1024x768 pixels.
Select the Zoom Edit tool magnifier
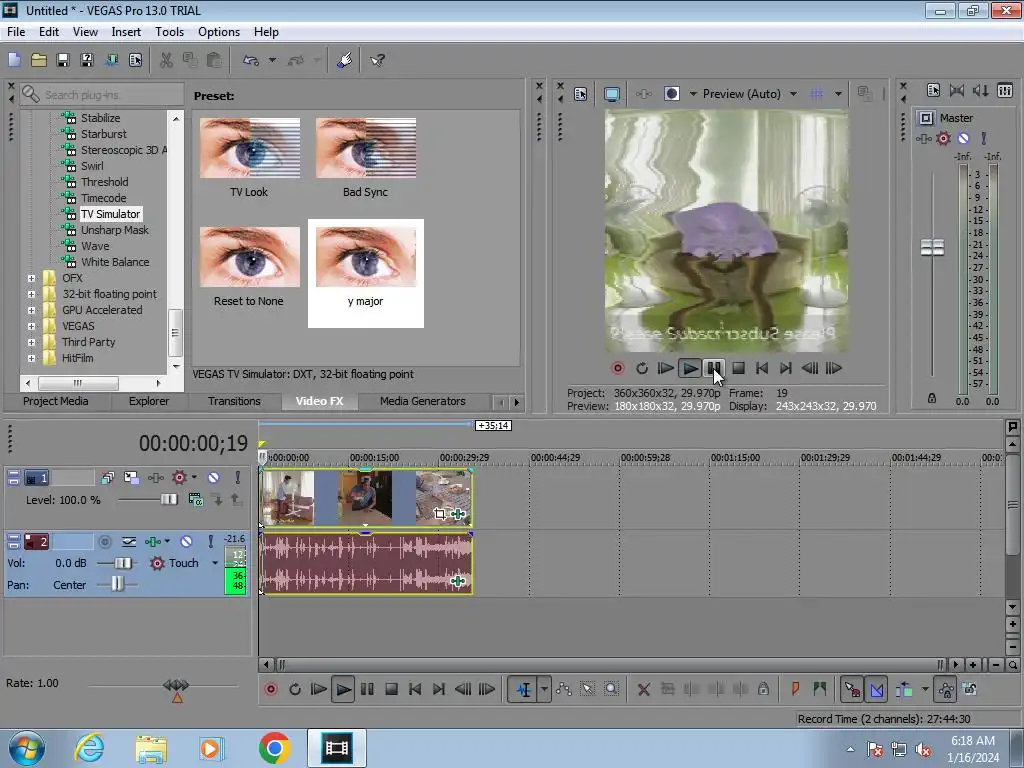(x=611, y=689)
